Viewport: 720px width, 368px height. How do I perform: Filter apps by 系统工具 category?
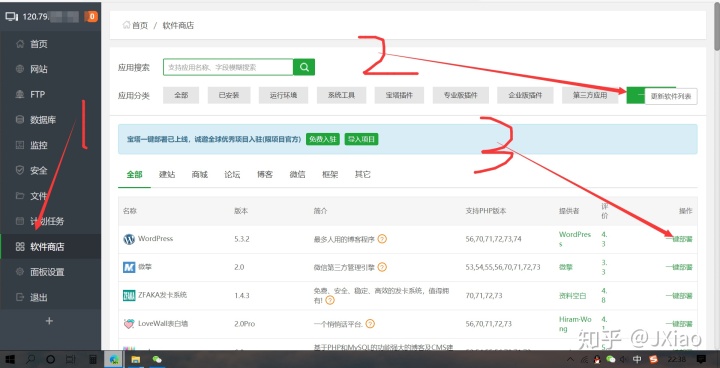click(341, 95)
